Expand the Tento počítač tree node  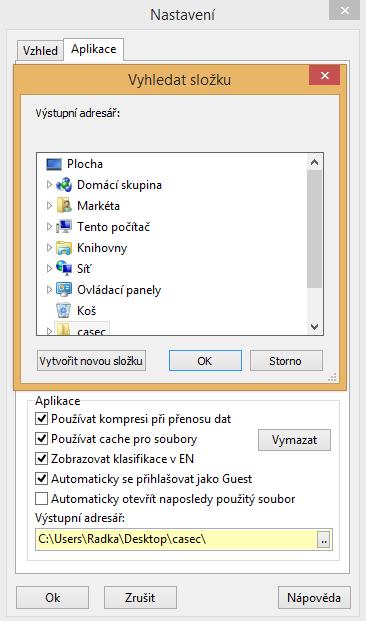click(x=49, y=227)
